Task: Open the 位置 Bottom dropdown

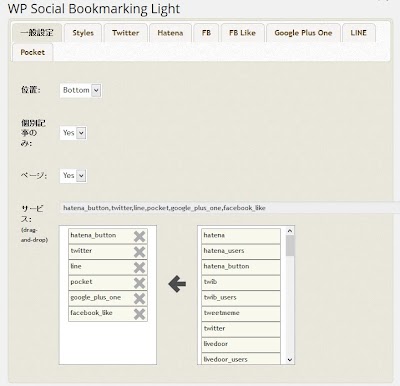Action: 81,90
